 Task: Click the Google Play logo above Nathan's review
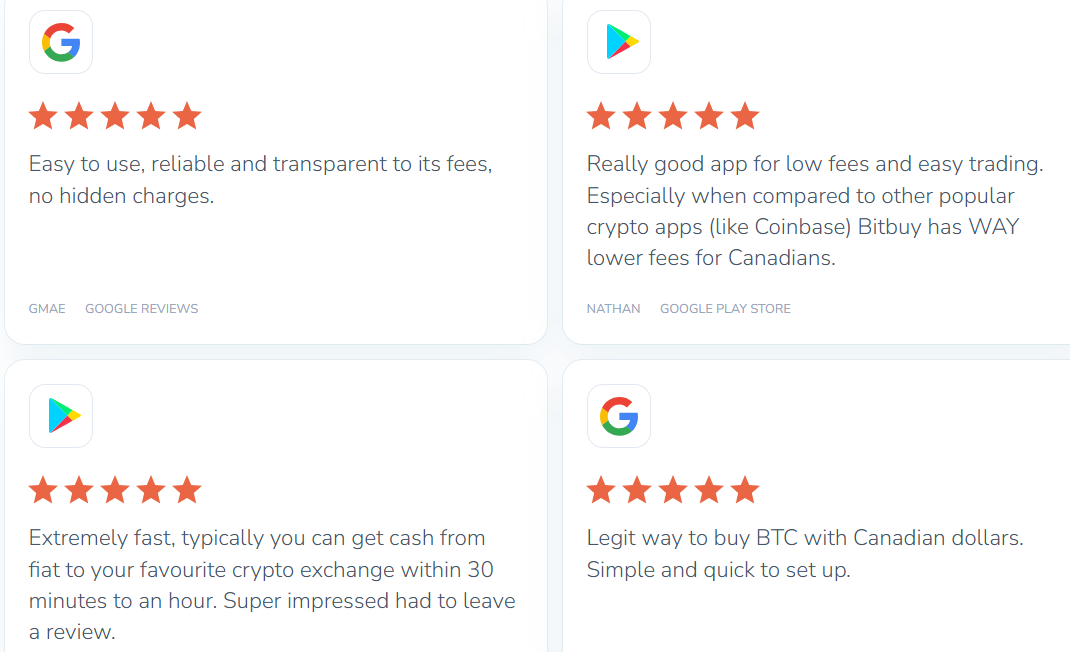click(x=620, y=43)
